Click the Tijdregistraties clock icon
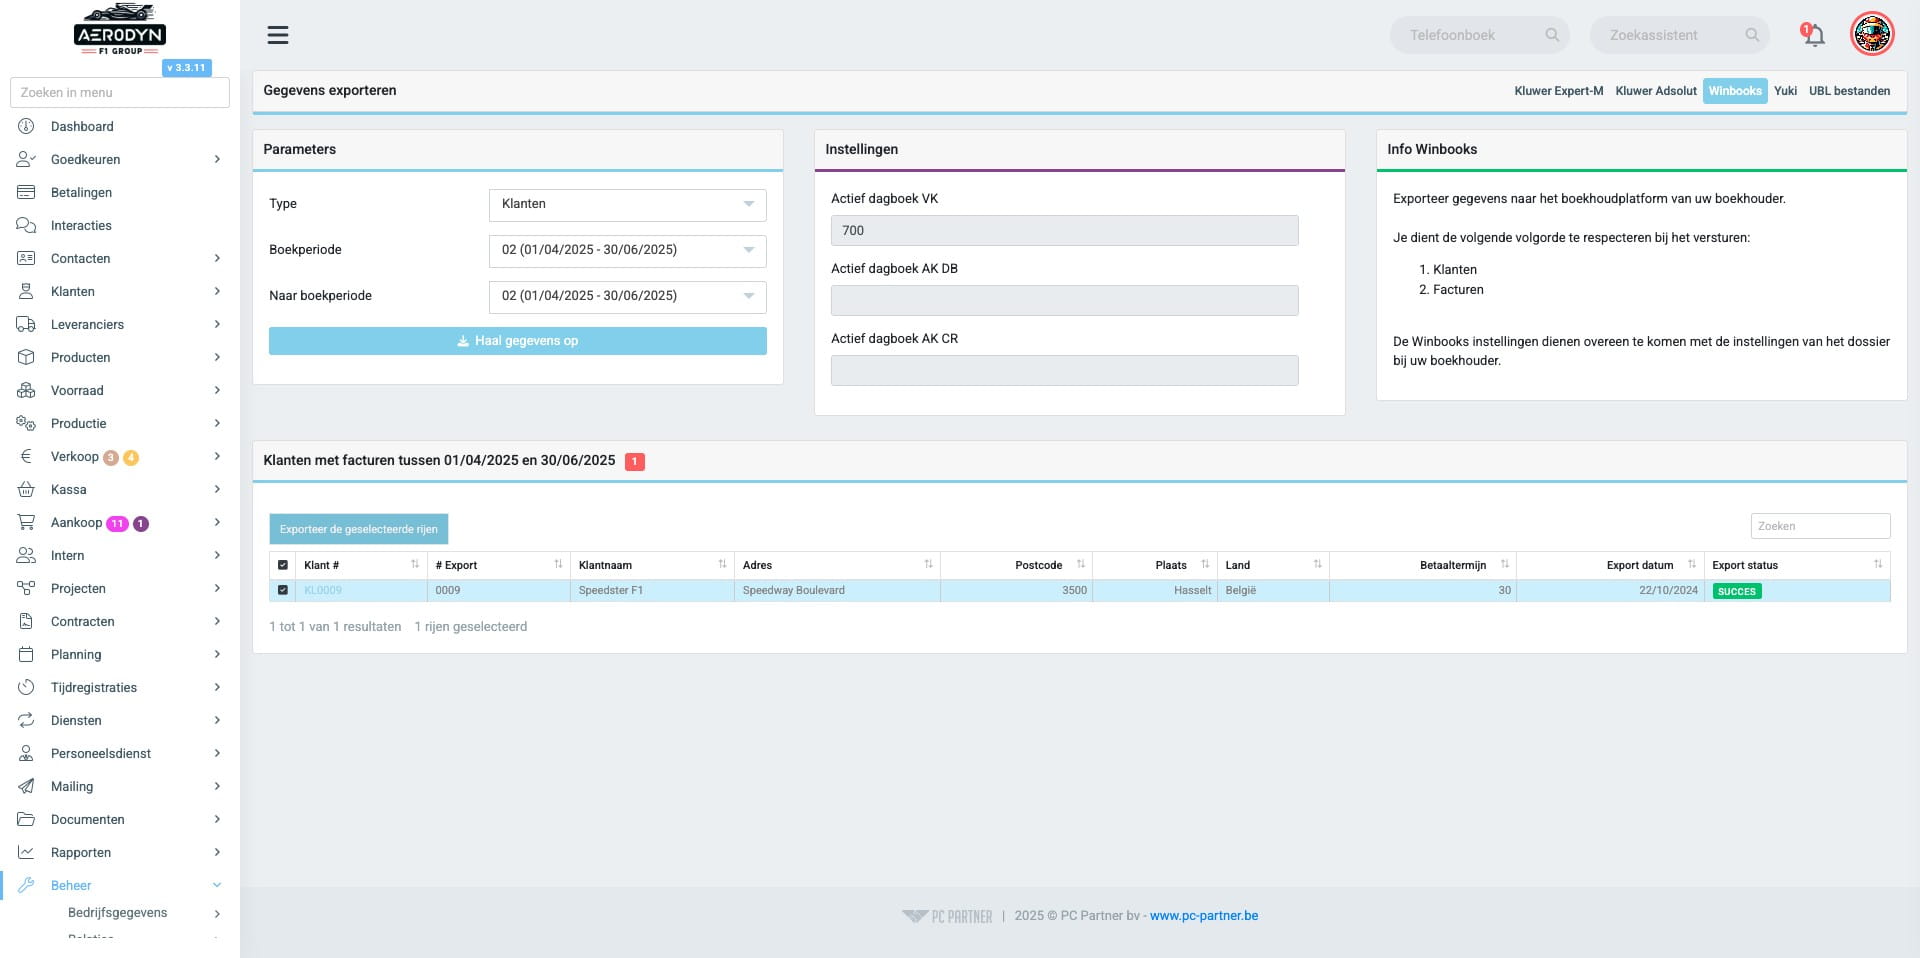1920x958 pixels. point(26,687)
